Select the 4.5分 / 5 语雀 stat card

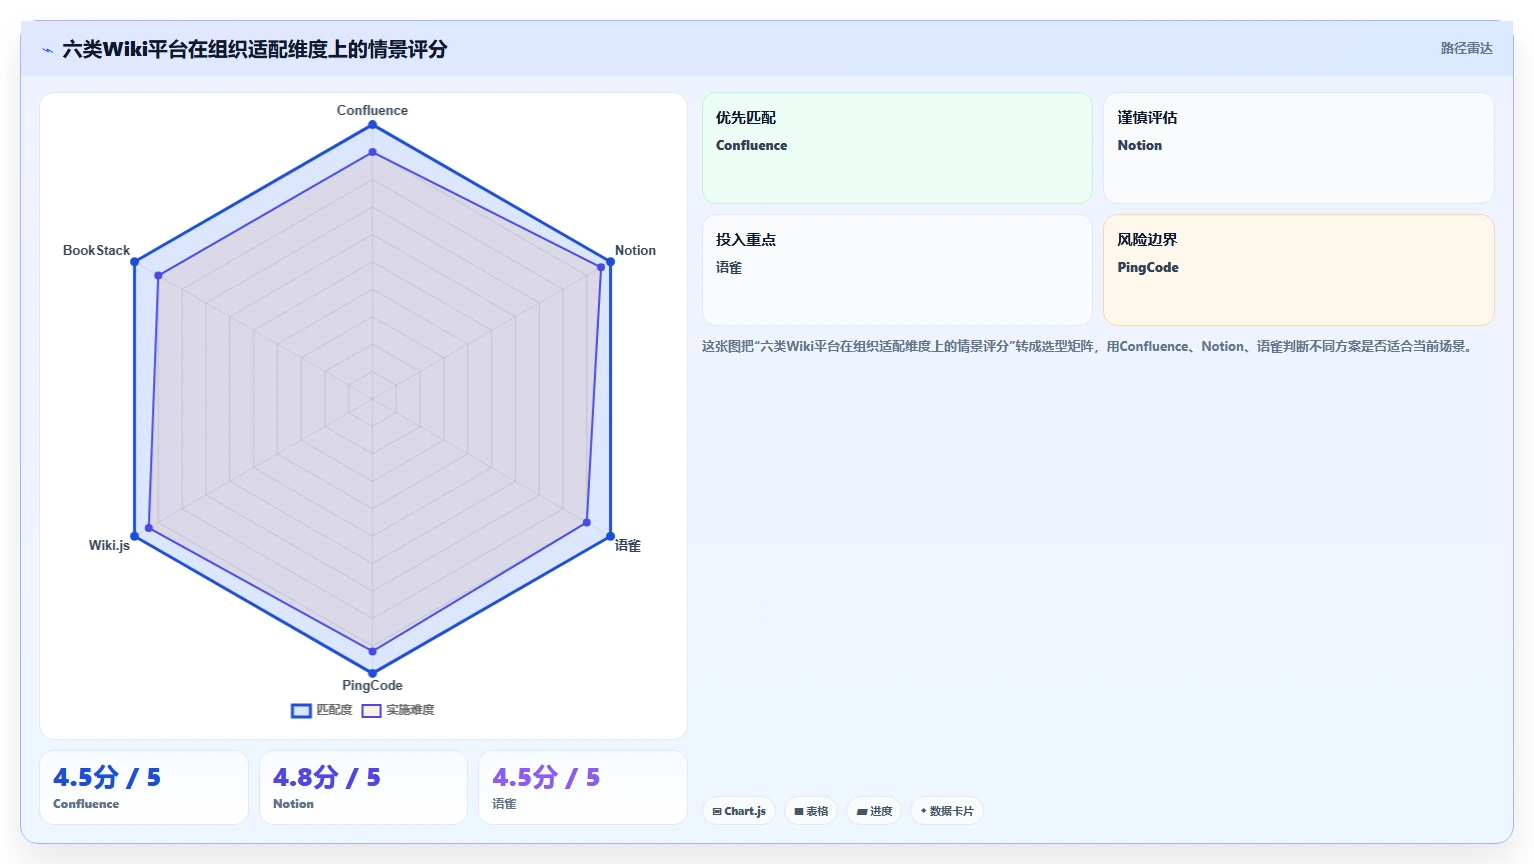(x=583, y=788)
